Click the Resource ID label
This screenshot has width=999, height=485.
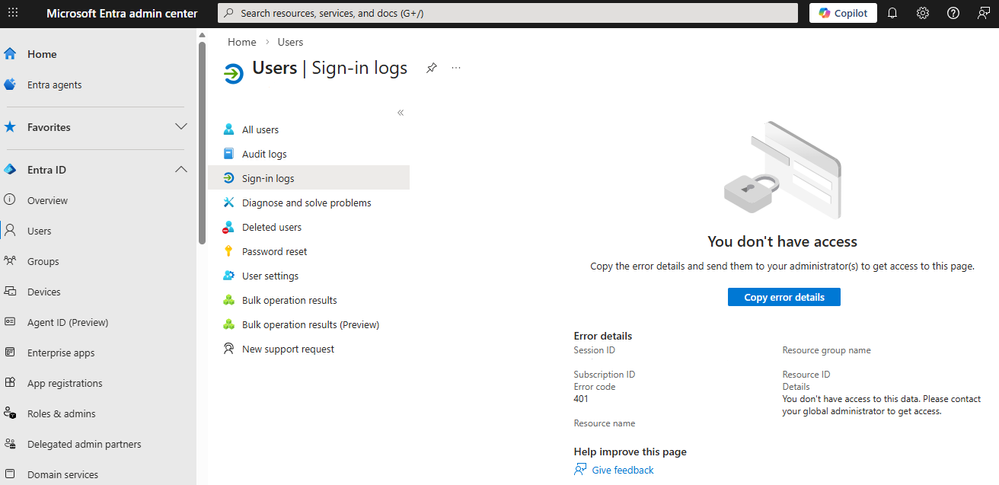click(806, 375)
